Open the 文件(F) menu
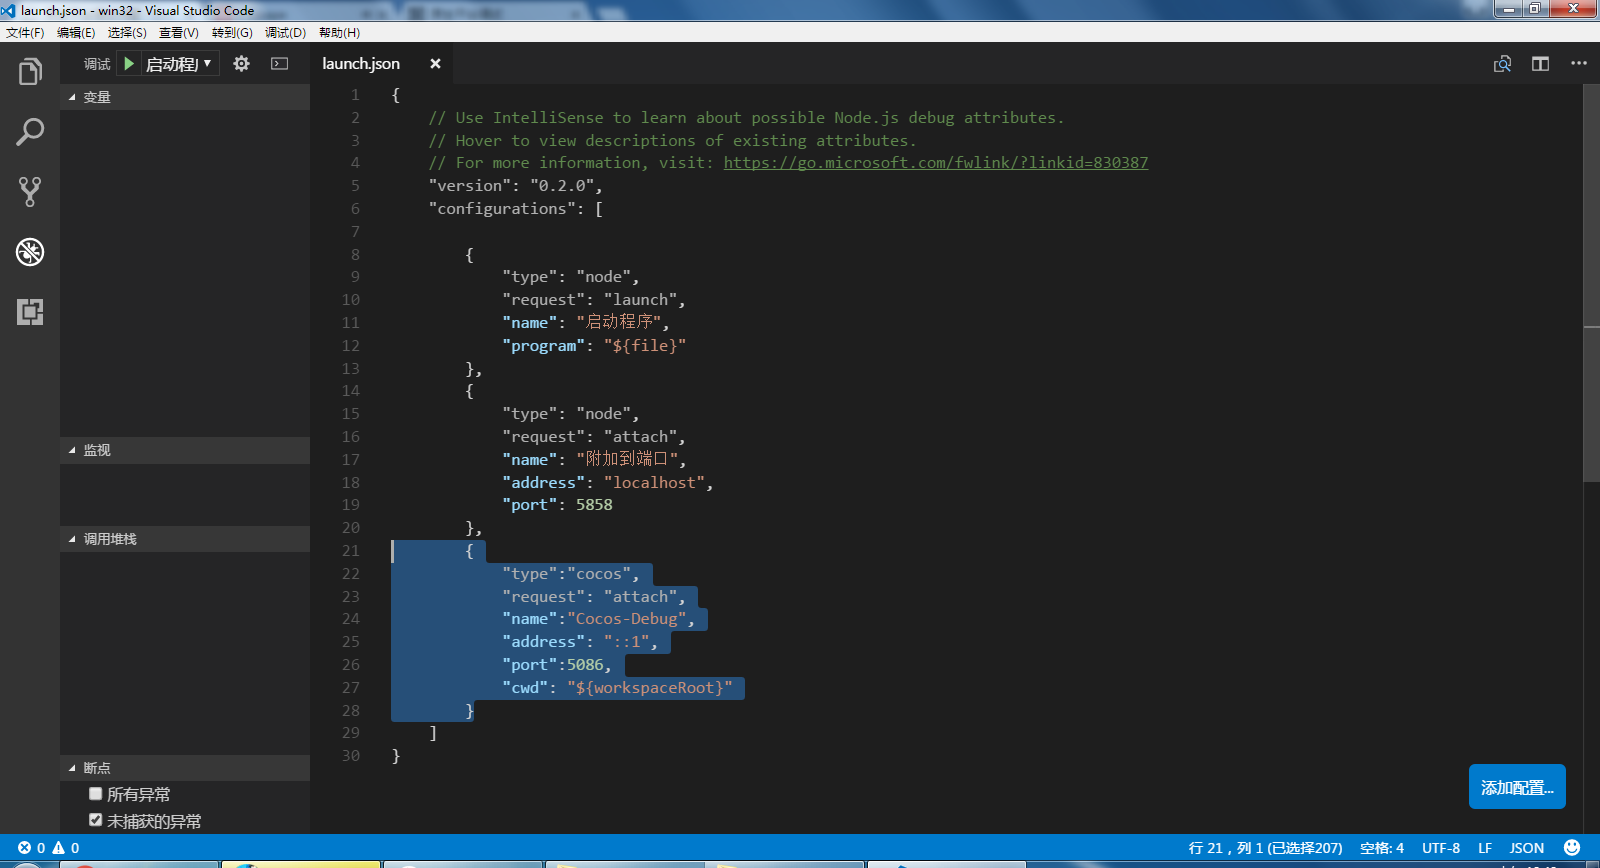This screenshot has height=868, width=1600. [x=25, y=33]
